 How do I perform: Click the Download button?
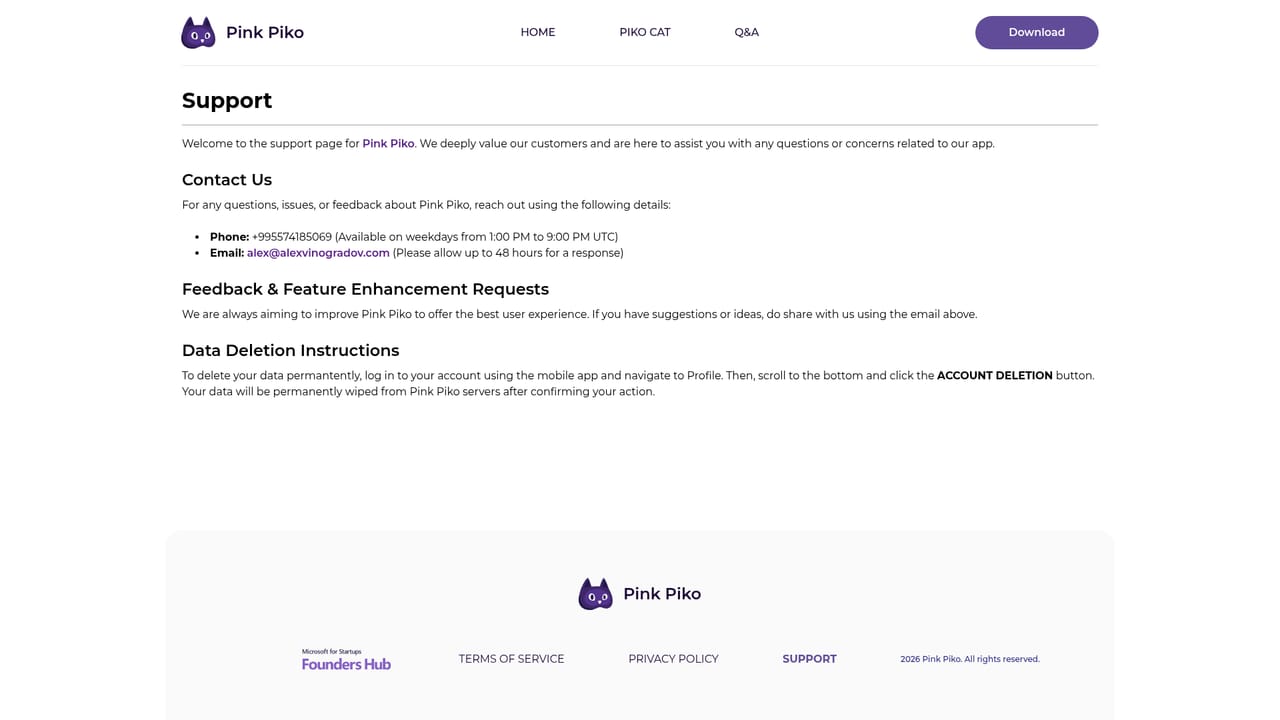(1037, 32)
